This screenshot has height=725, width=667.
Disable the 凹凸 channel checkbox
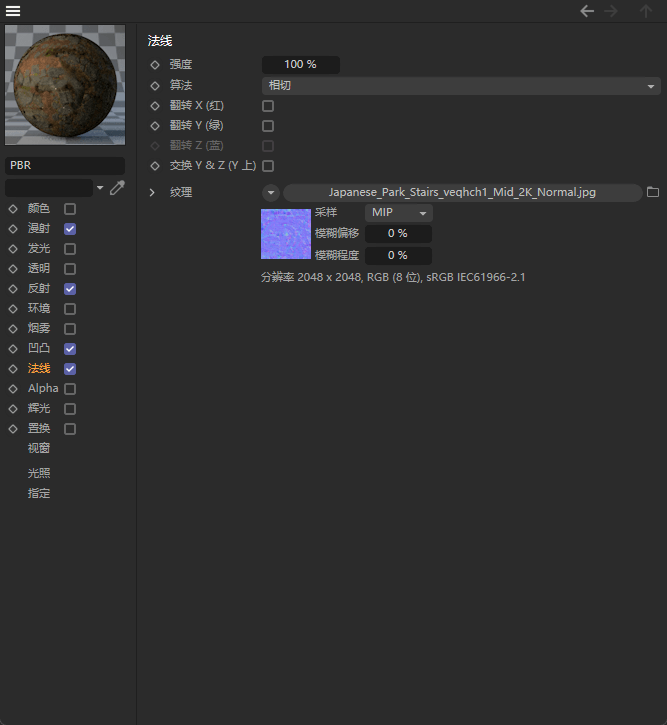[70, 349]
